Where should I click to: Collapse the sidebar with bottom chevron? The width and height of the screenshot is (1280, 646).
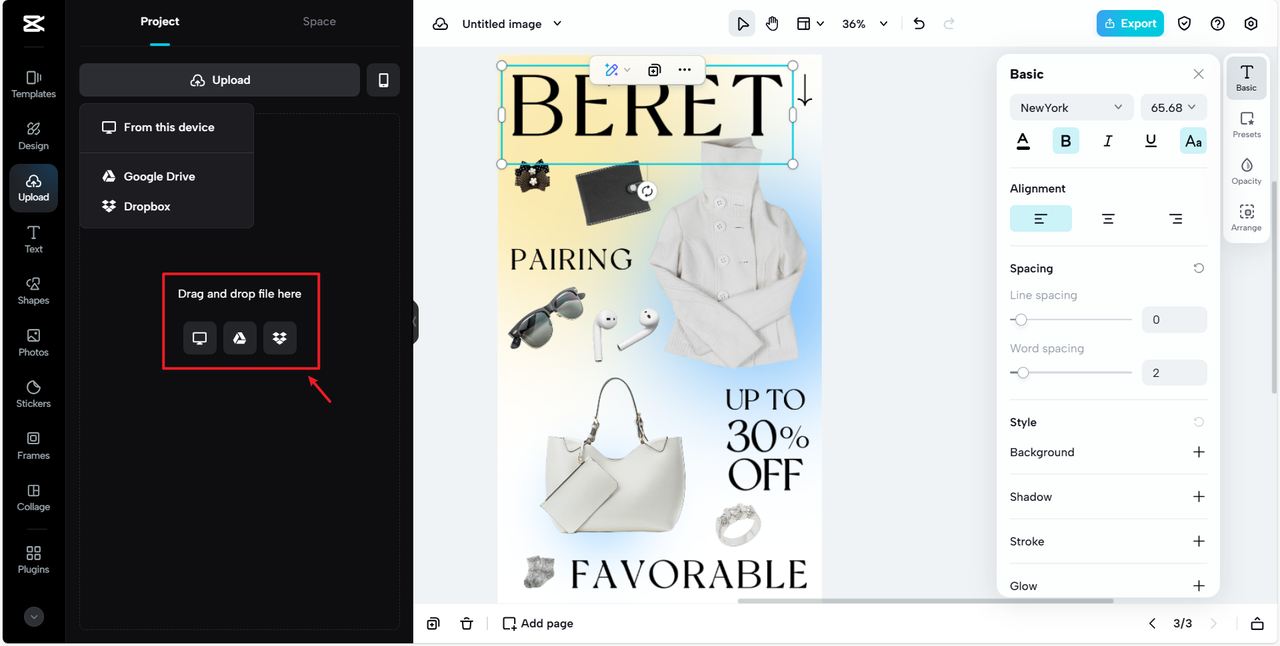click(34, 617)
